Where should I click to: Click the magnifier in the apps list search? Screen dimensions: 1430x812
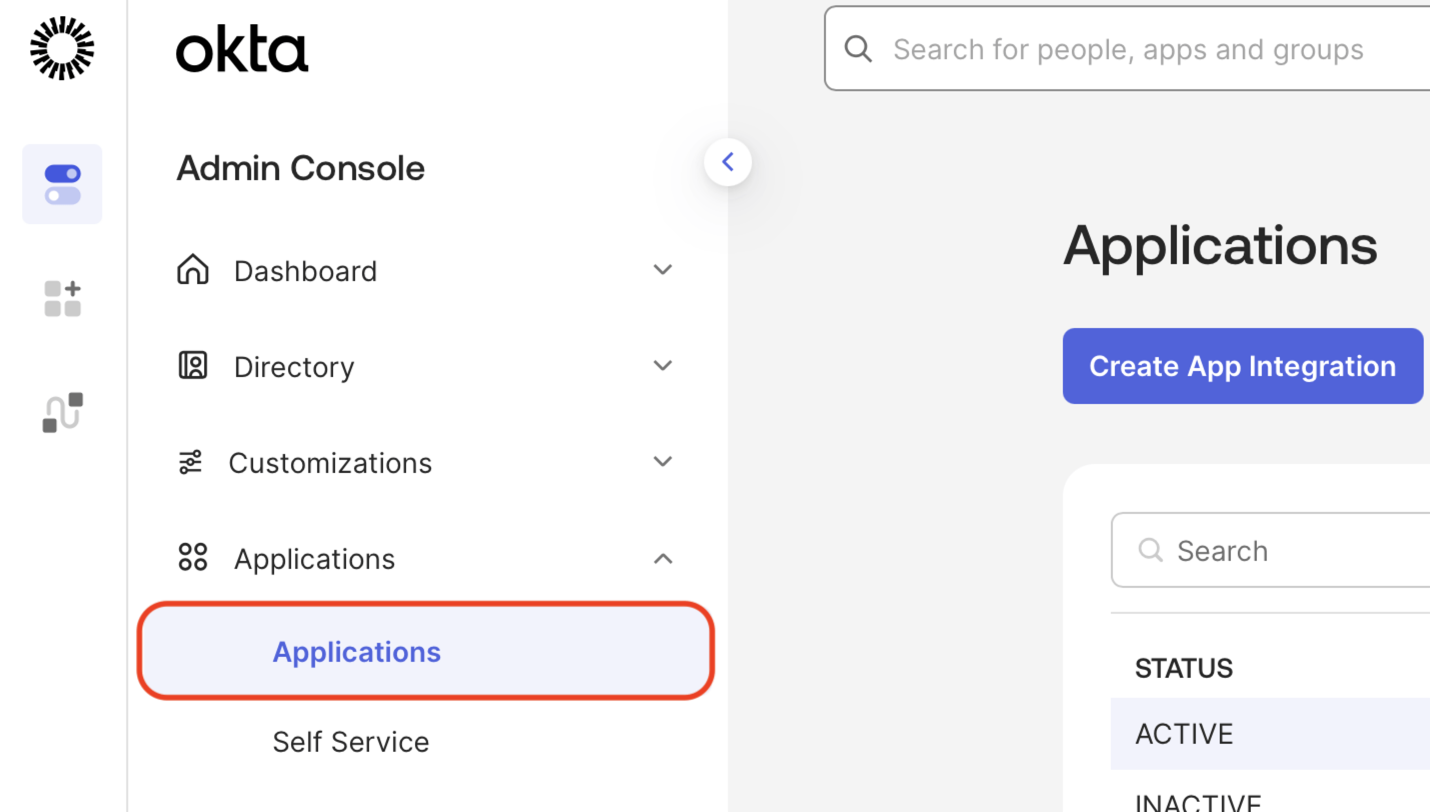tap(1150, 550)
